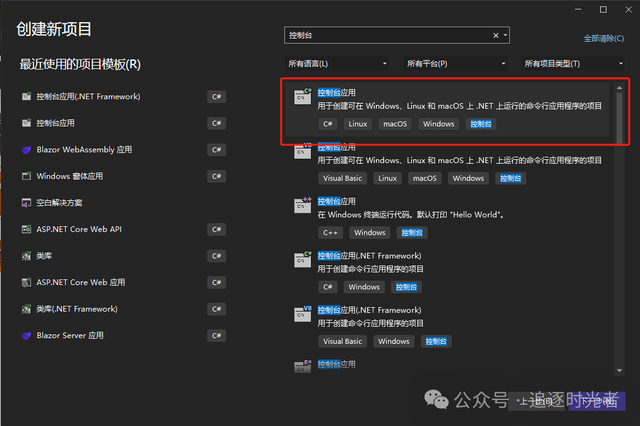Click icon beside recent 控制台应用 template
This screenshot has width=640, height=426.
pos(27,123)
